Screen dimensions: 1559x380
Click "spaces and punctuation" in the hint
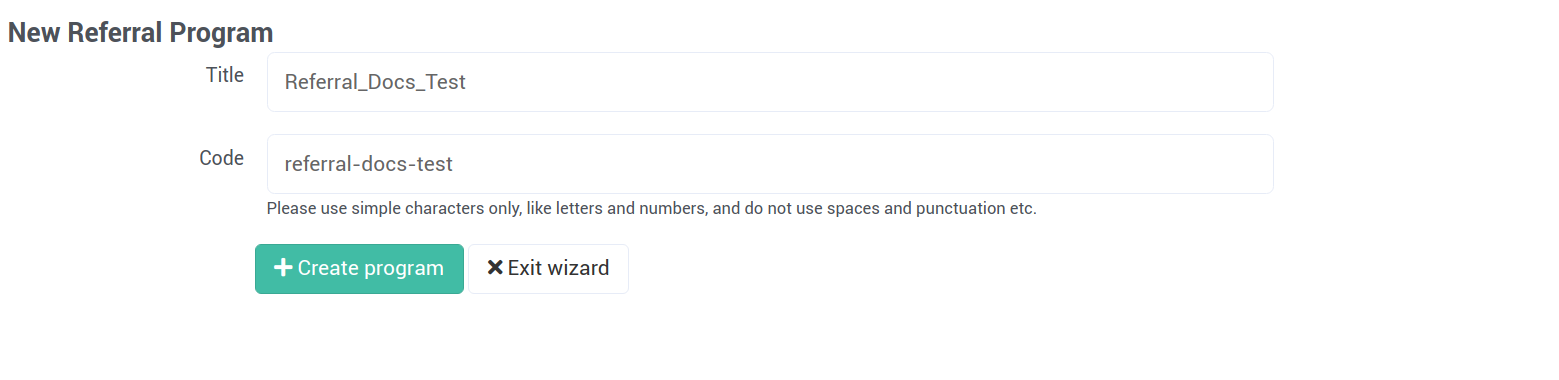click(913, 209)
